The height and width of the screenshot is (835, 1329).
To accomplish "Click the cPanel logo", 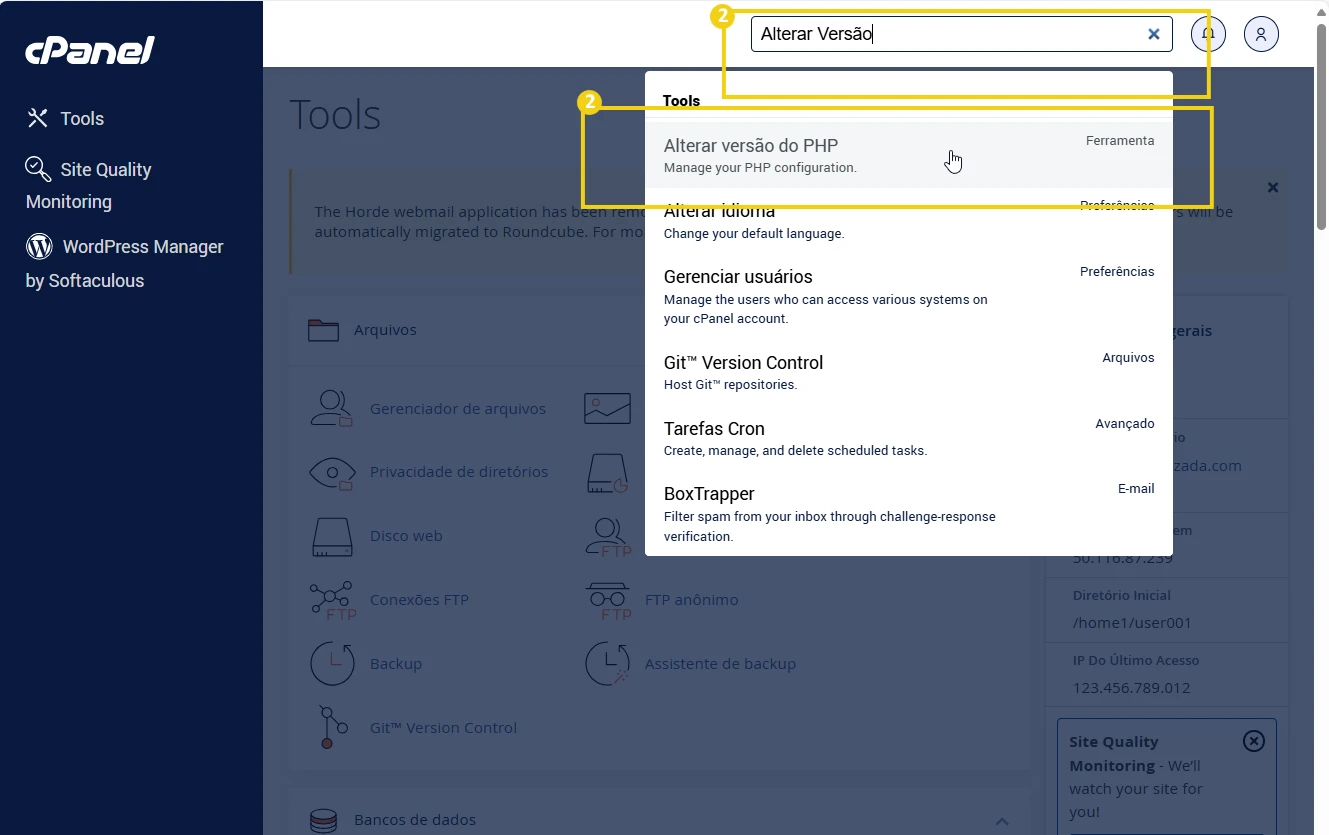I will tap(90, 49).
